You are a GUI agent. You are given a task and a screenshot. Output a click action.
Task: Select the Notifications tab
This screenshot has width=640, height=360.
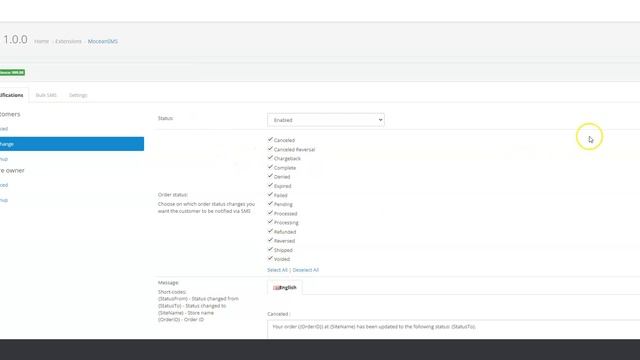(x=13, y=95)
